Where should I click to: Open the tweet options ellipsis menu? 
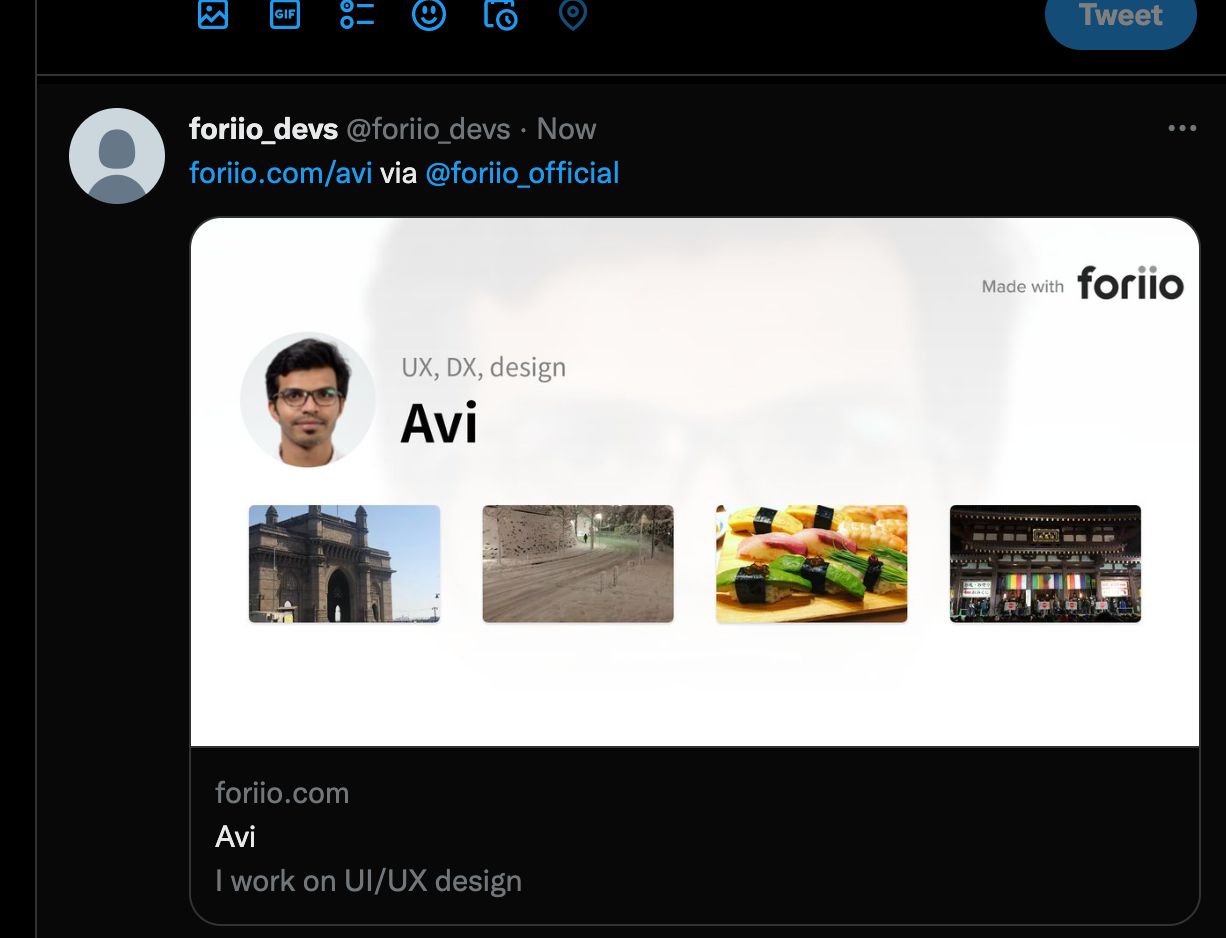[1182, 127]
